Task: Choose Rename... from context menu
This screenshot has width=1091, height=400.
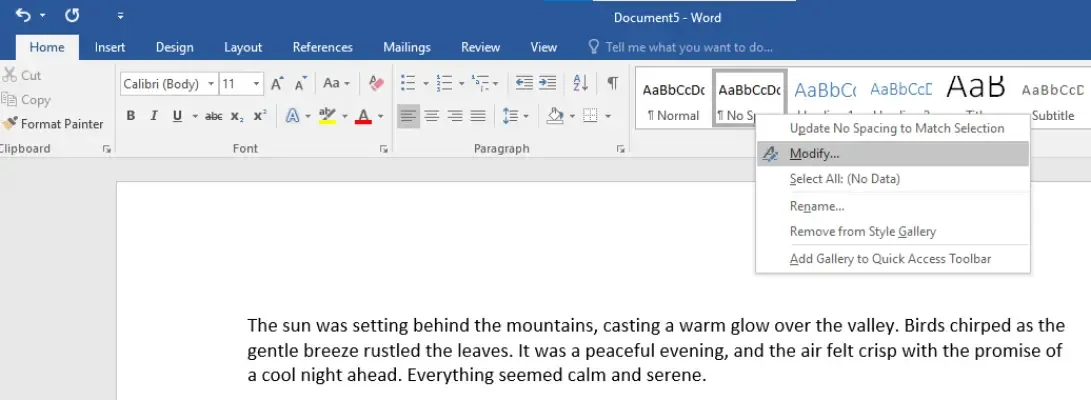Action: coord(893,206)
